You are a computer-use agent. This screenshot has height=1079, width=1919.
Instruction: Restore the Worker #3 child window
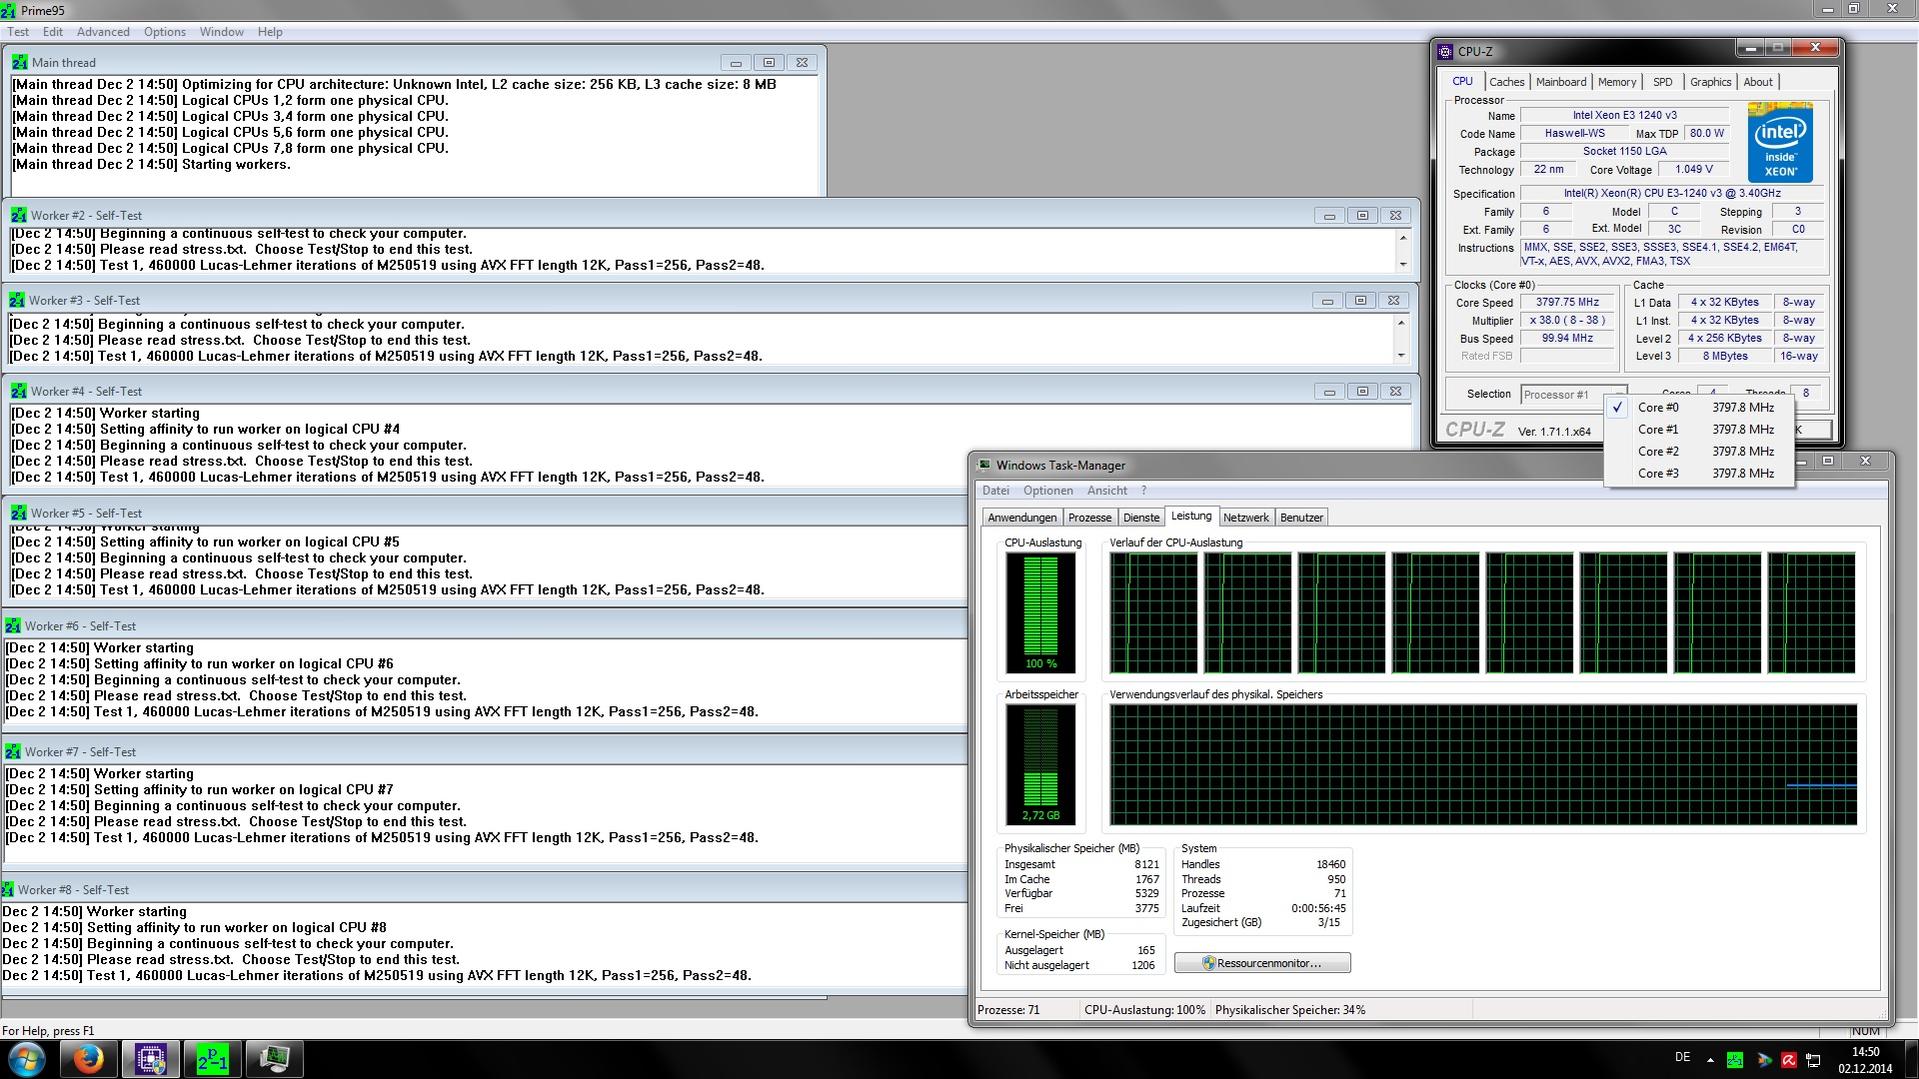point(1360,301)
